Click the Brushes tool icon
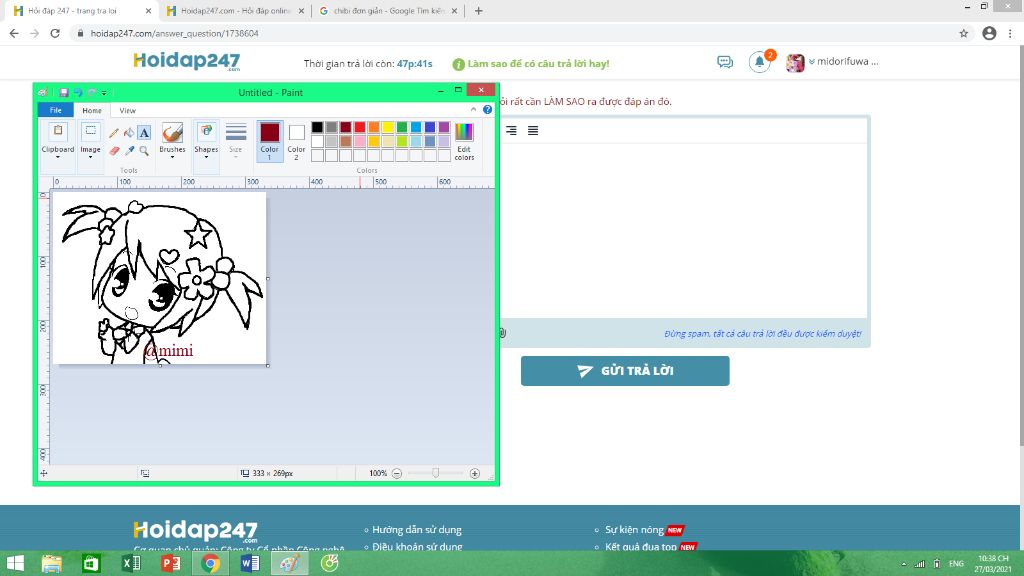 pos(172,133)
